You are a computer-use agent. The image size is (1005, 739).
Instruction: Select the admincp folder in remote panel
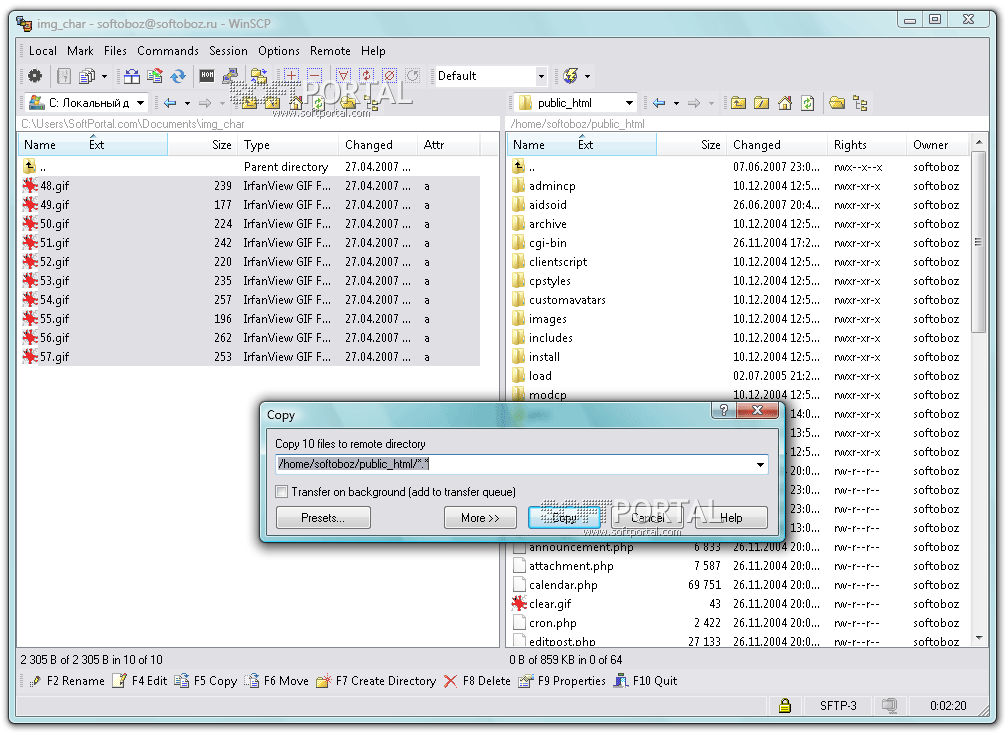coord(552,186)
